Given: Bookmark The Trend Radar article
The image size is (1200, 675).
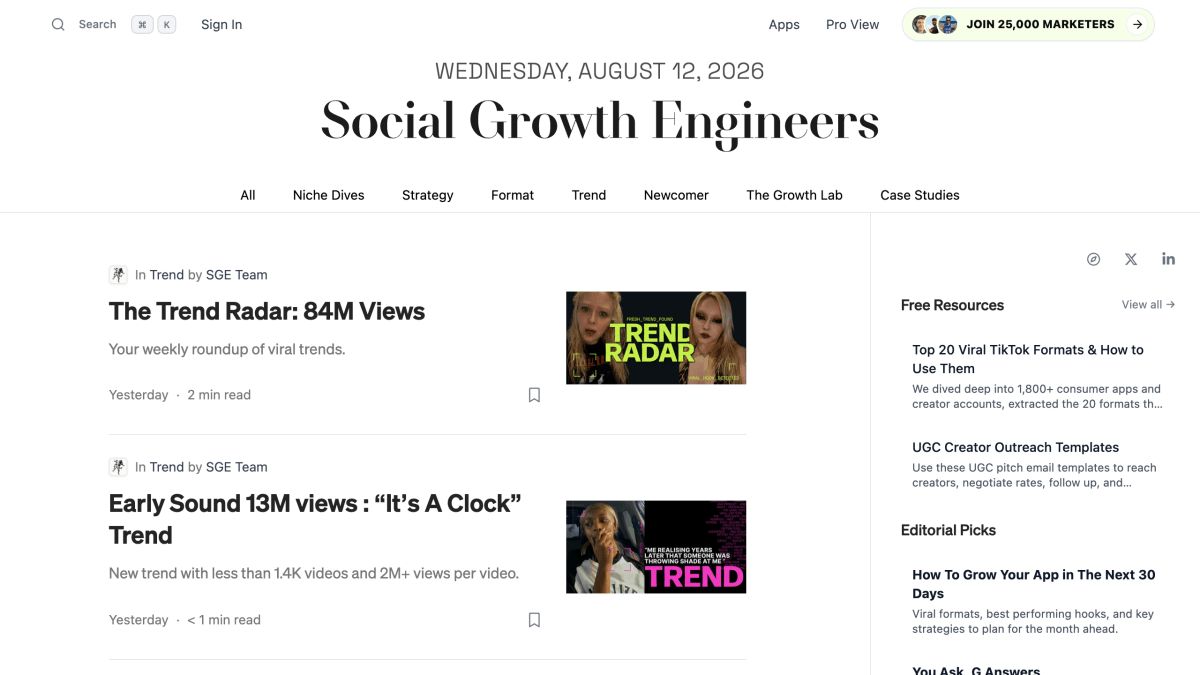Looking at the screenshot, I should tap(534, 395).
